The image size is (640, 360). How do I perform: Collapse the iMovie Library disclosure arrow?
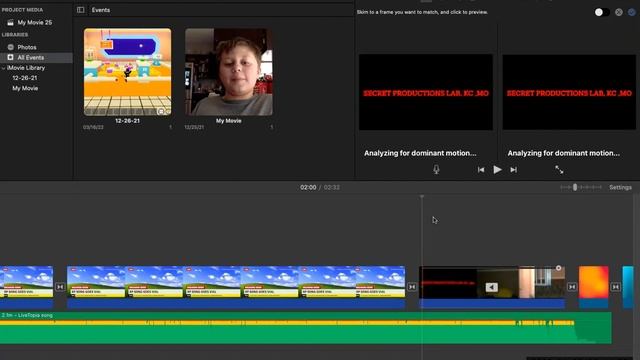click(x=3, y=68)
